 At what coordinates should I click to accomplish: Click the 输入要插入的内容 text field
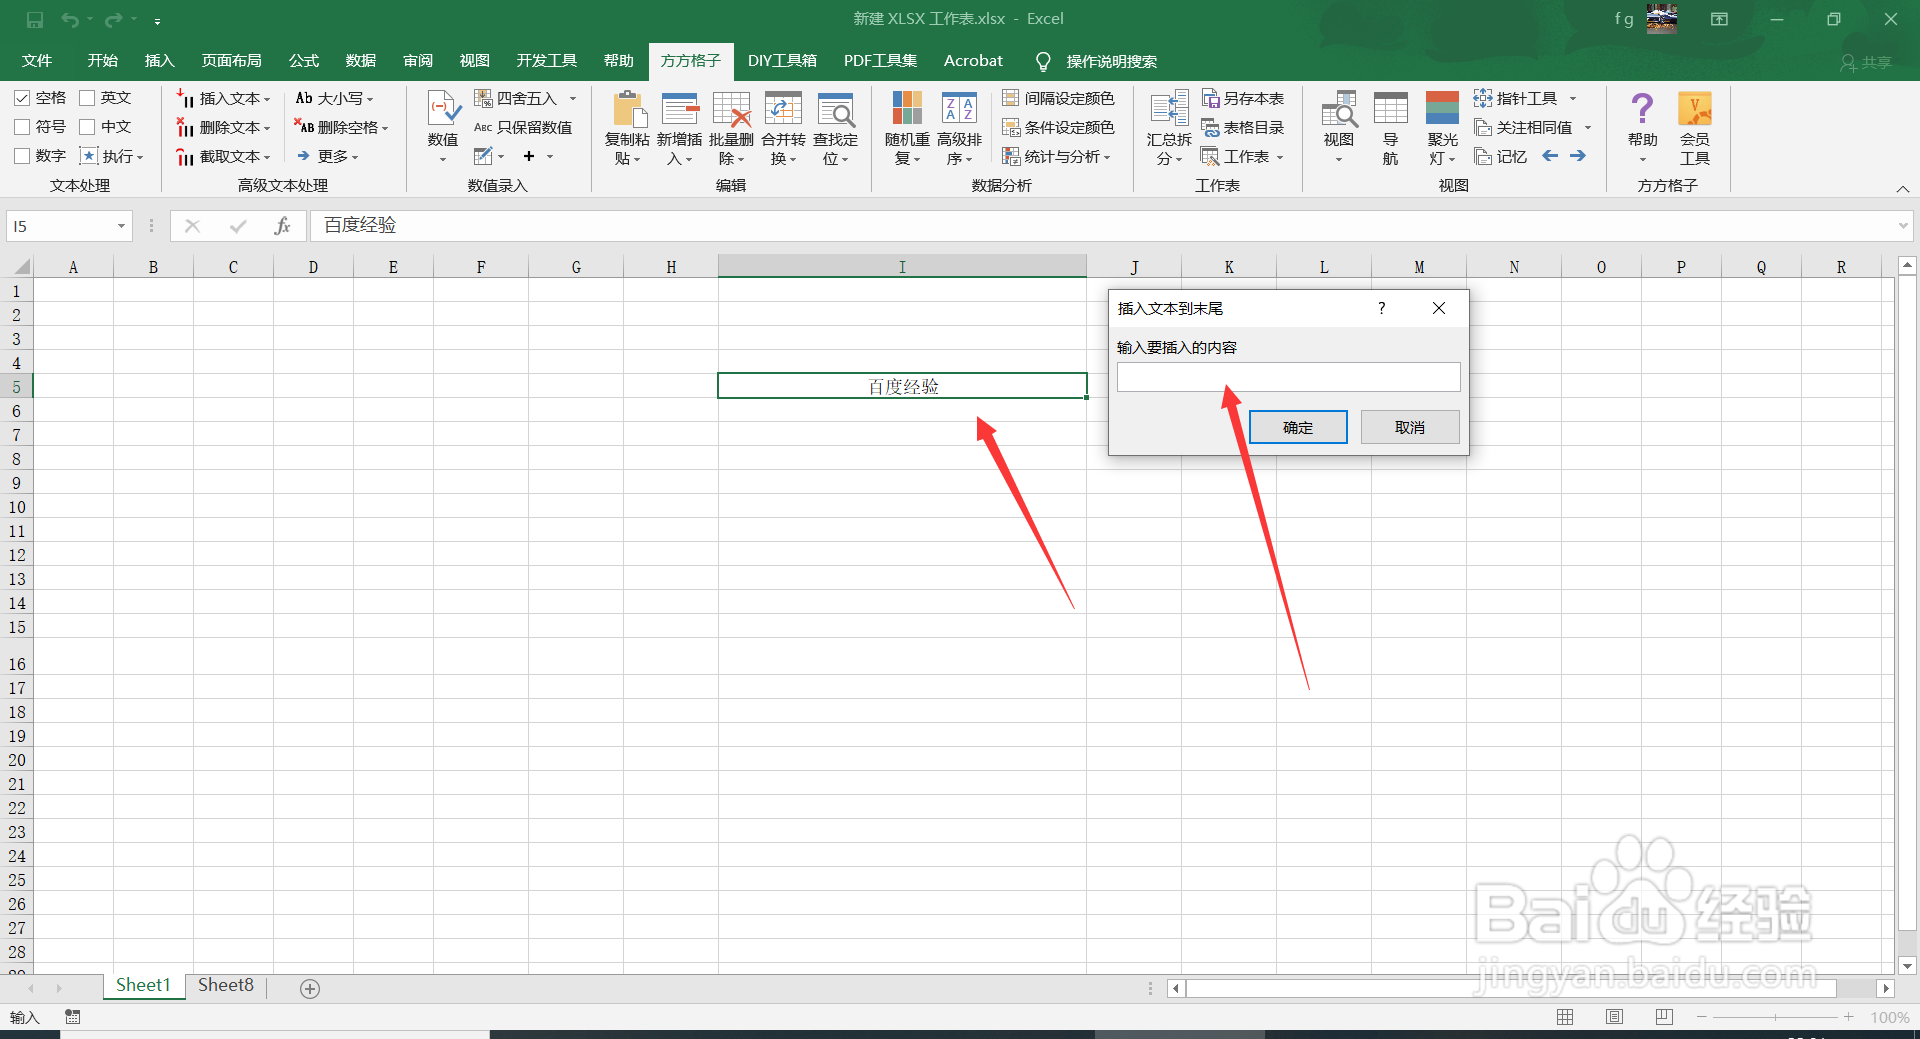pyautogui.click(x=1288, y=377)
